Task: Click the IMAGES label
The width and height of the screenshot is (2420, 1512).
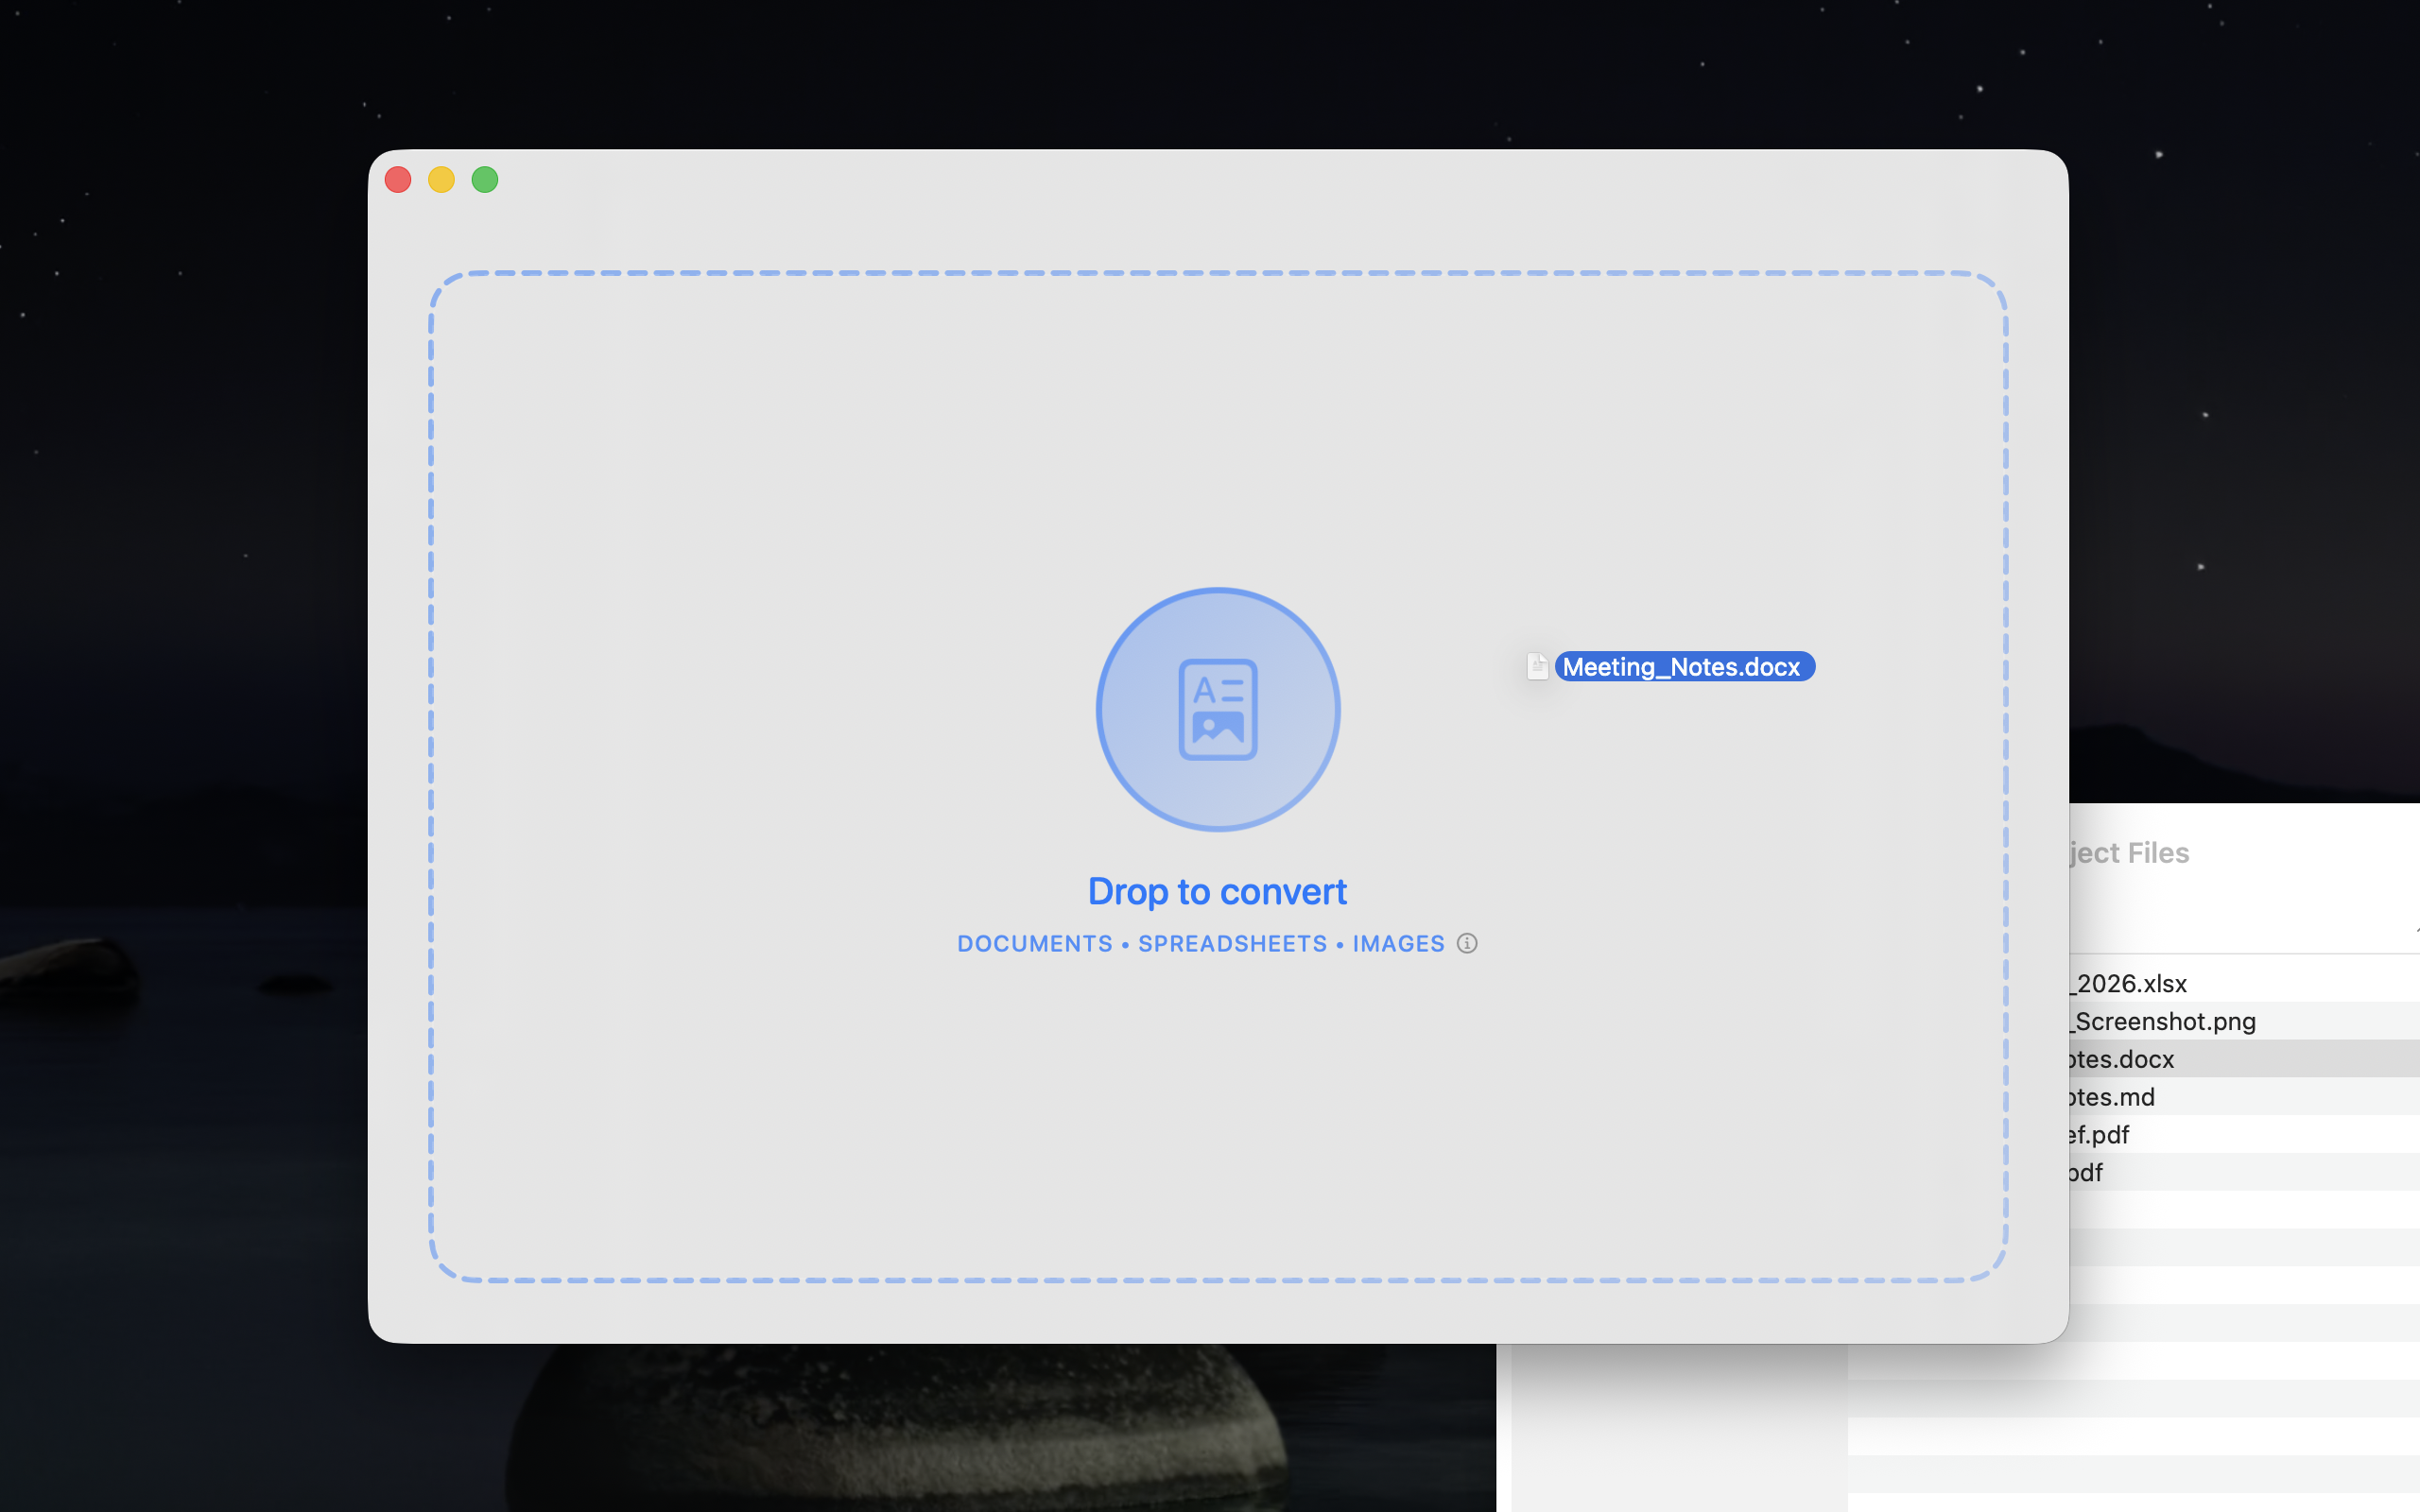Action: click(1397, 943)
